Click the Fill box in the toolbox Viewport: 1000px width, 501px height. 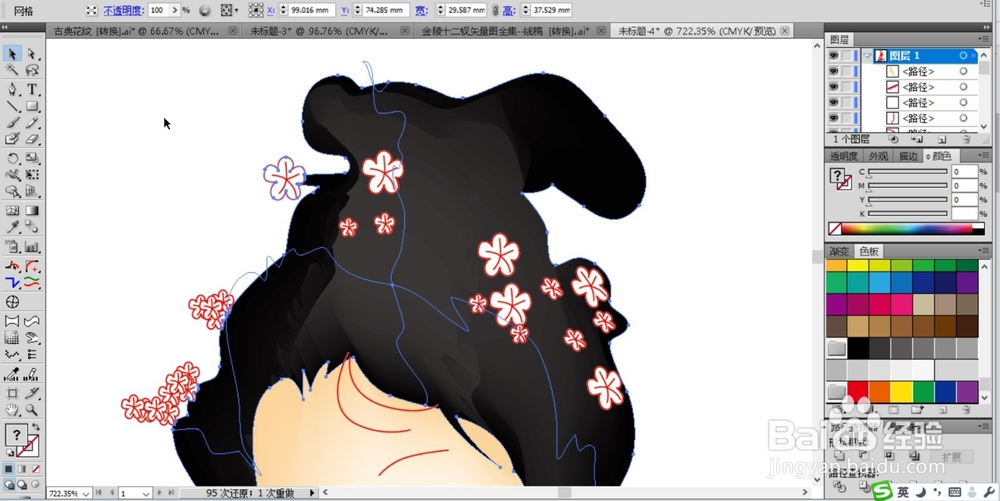pos(16,435)
